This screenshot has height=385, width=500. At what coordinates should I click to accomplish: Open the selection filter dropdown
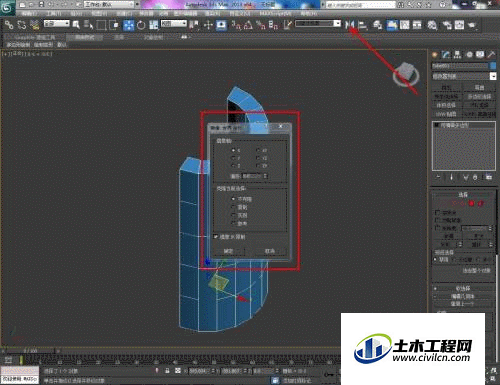click(57, 24)
